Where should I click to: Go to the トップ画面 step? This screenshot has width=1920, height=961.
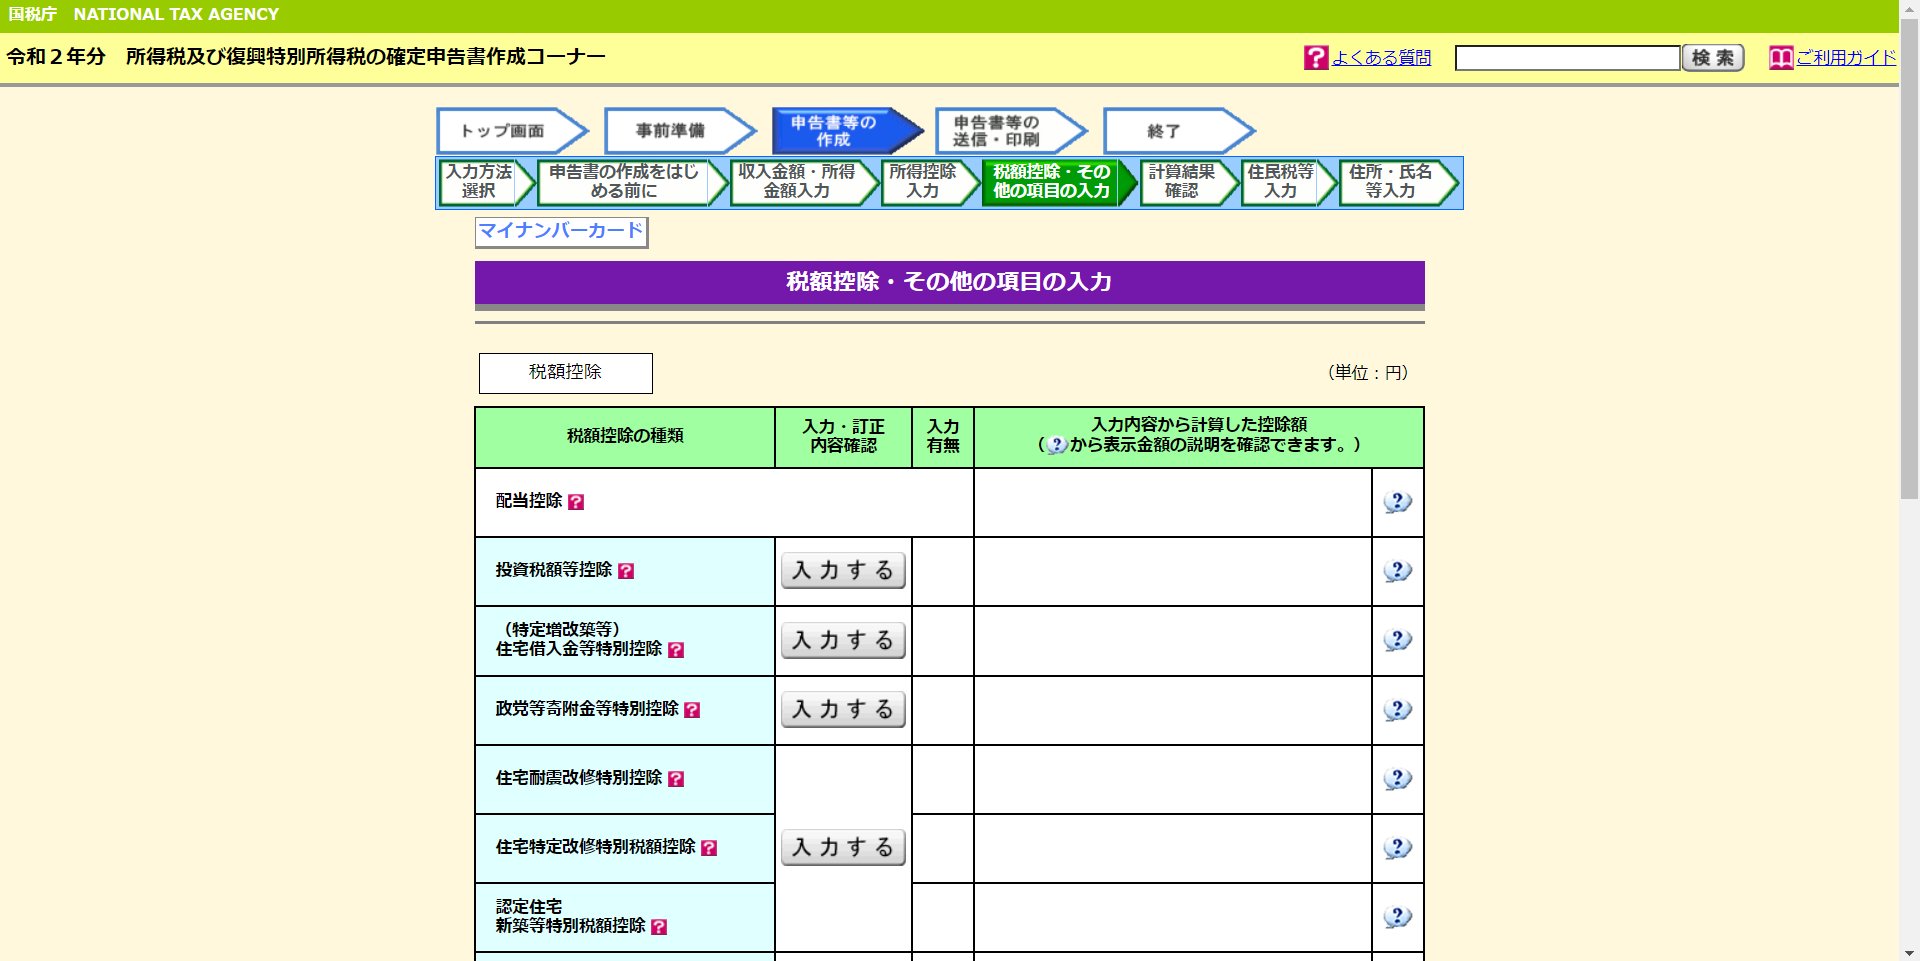coord(512,131)
